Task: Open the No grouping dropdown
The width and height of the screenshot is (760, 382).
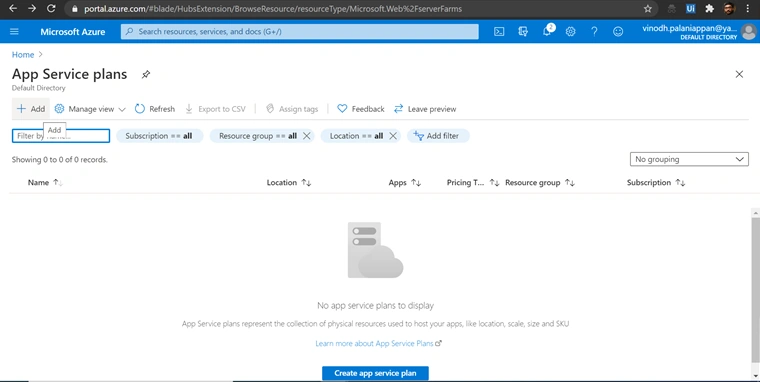Action: coord(689,159)
